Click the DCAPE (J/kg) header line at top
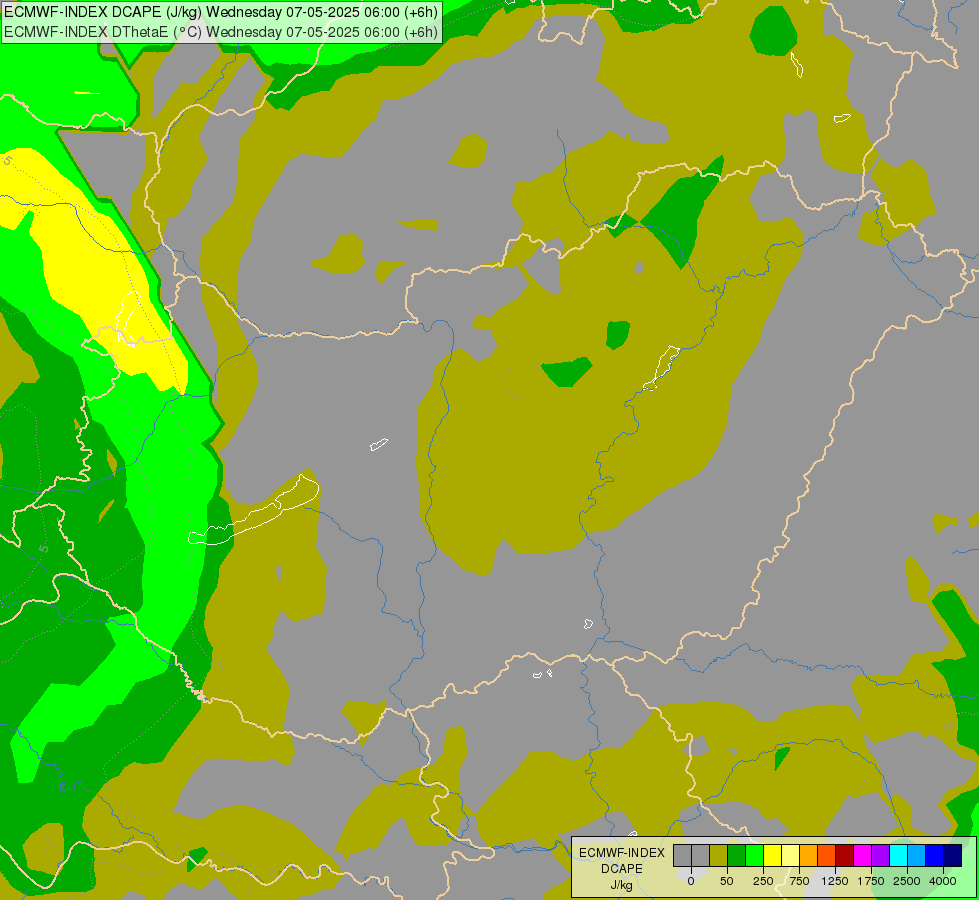Screen dimensions: 979x900 (221, 12)
